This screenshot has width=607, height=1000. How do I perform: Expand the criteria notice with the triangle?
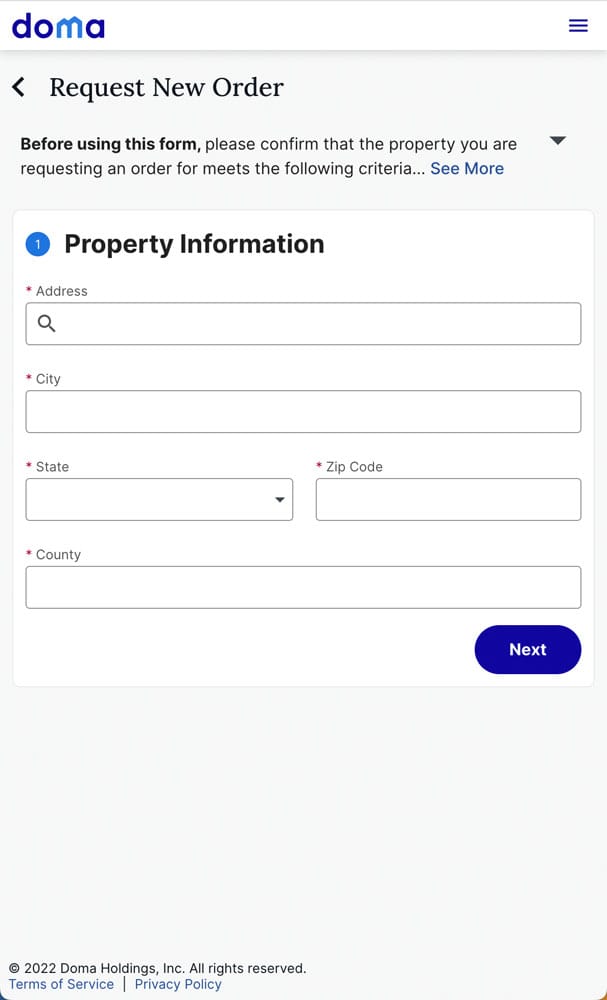click(558, 141)
